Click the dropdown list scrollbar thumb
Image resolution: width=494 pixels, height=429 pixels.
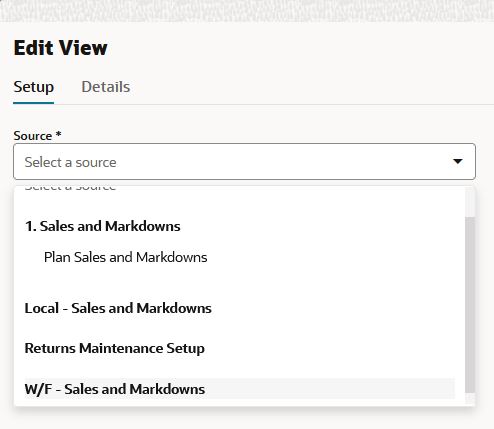point(470,305)
